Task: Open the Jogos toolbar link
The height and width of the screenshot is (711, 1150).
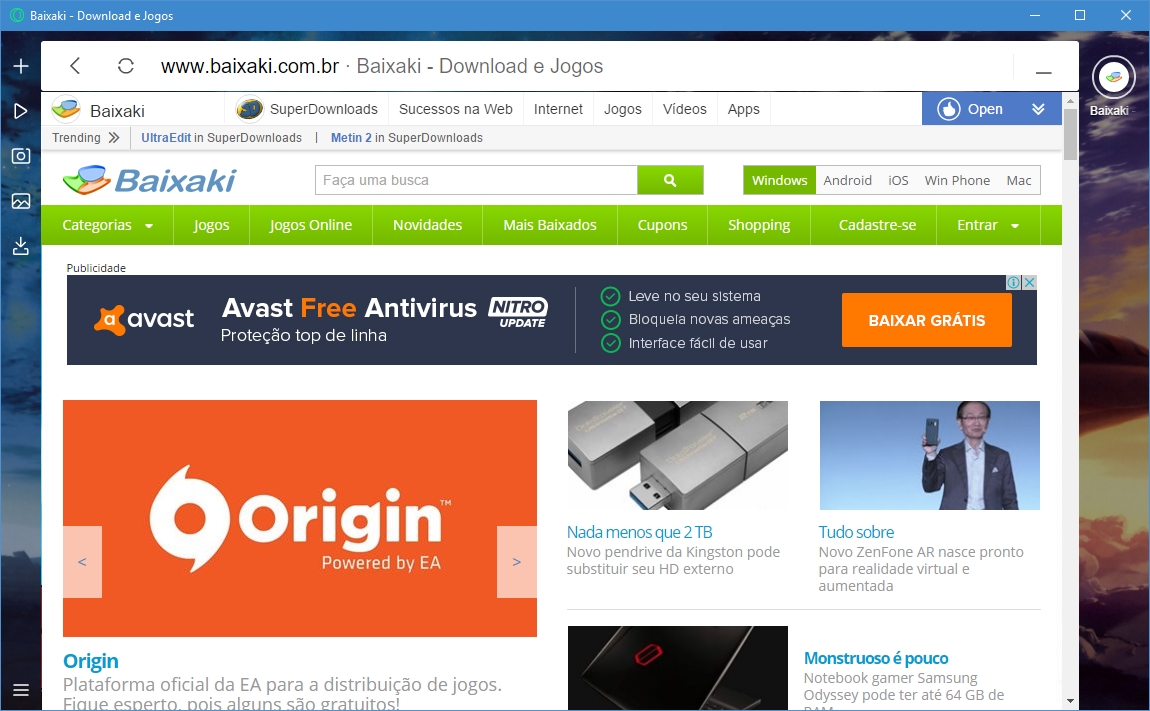Action: (623, 109)
